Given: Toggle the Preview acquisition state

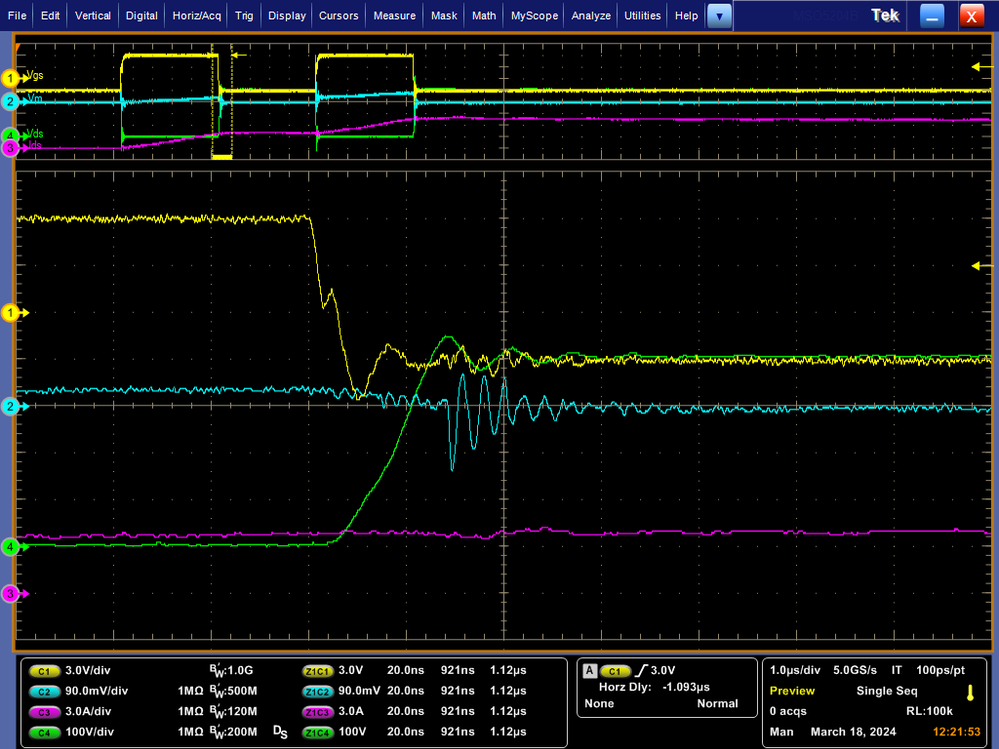Looking at the screenshot, I should (793, 691).
